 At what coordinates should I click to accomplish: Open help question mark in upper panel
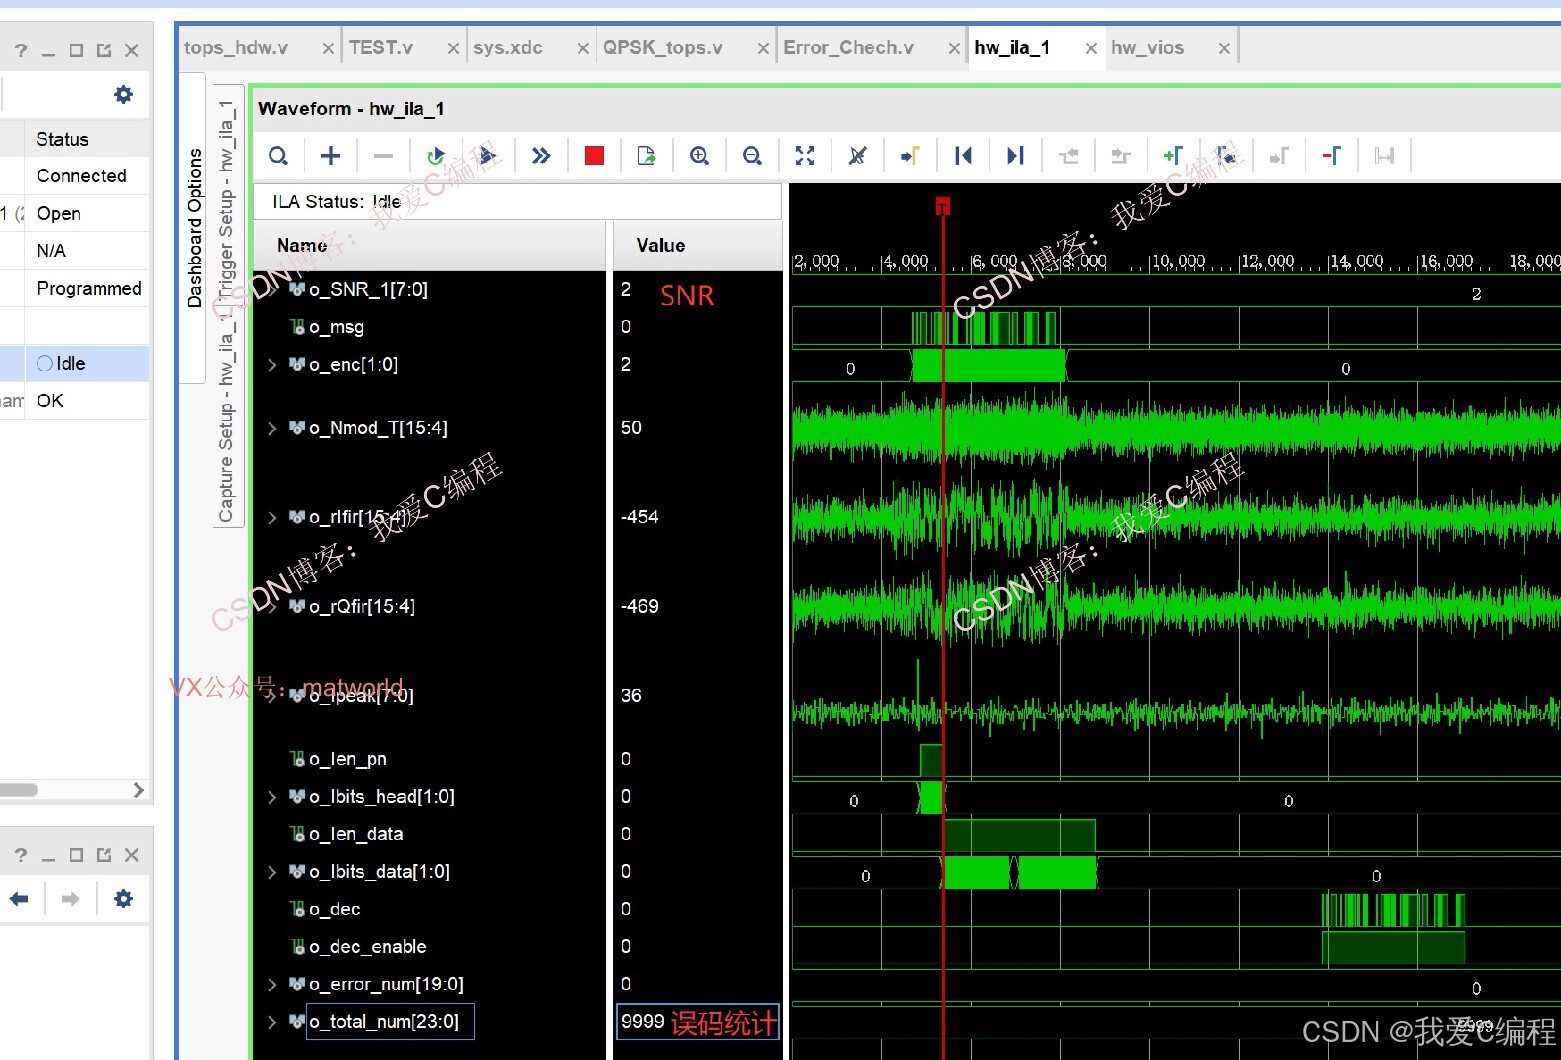pos(21,51)
